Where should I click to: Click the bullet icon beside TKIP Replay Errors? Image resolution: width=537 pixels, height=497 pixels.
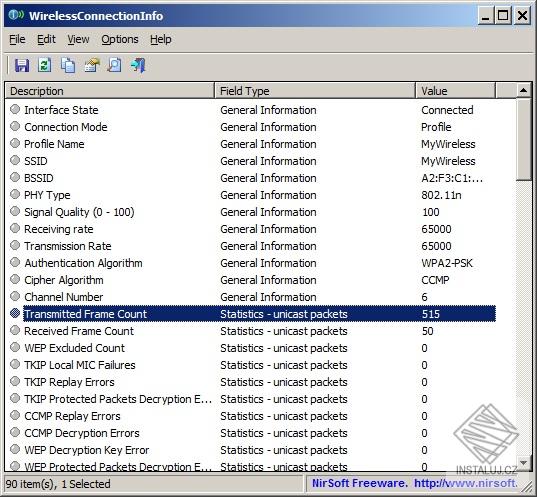point(15,381)
